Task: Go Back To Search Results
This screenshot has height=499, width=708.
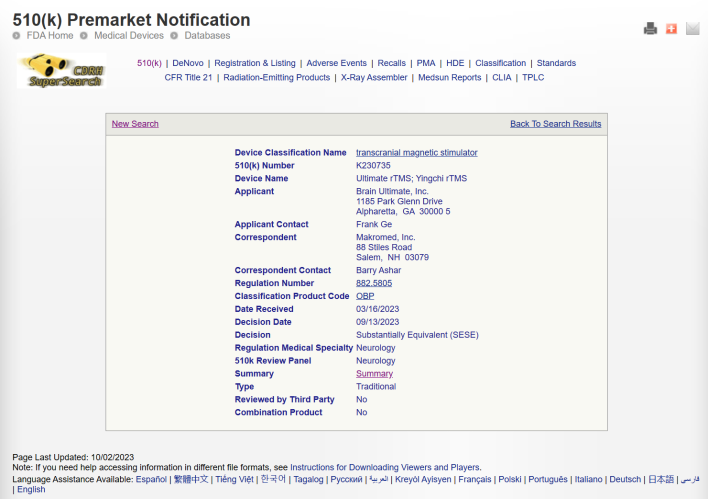Action: (555, 124)
